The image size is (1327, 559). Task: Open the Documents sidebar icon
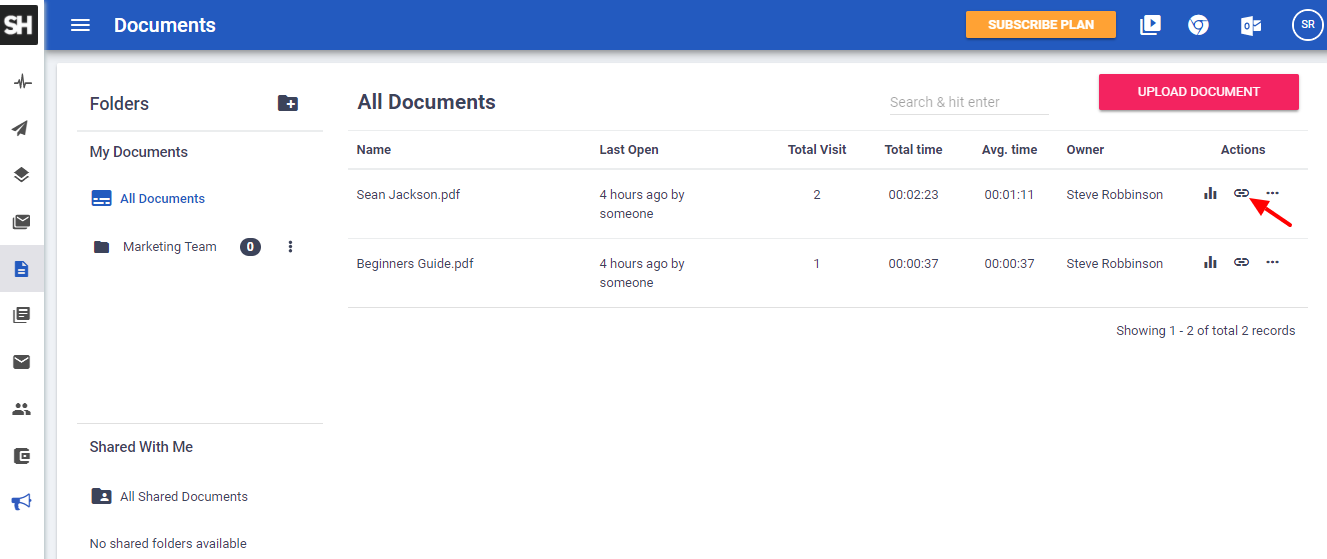pos(21,268)
